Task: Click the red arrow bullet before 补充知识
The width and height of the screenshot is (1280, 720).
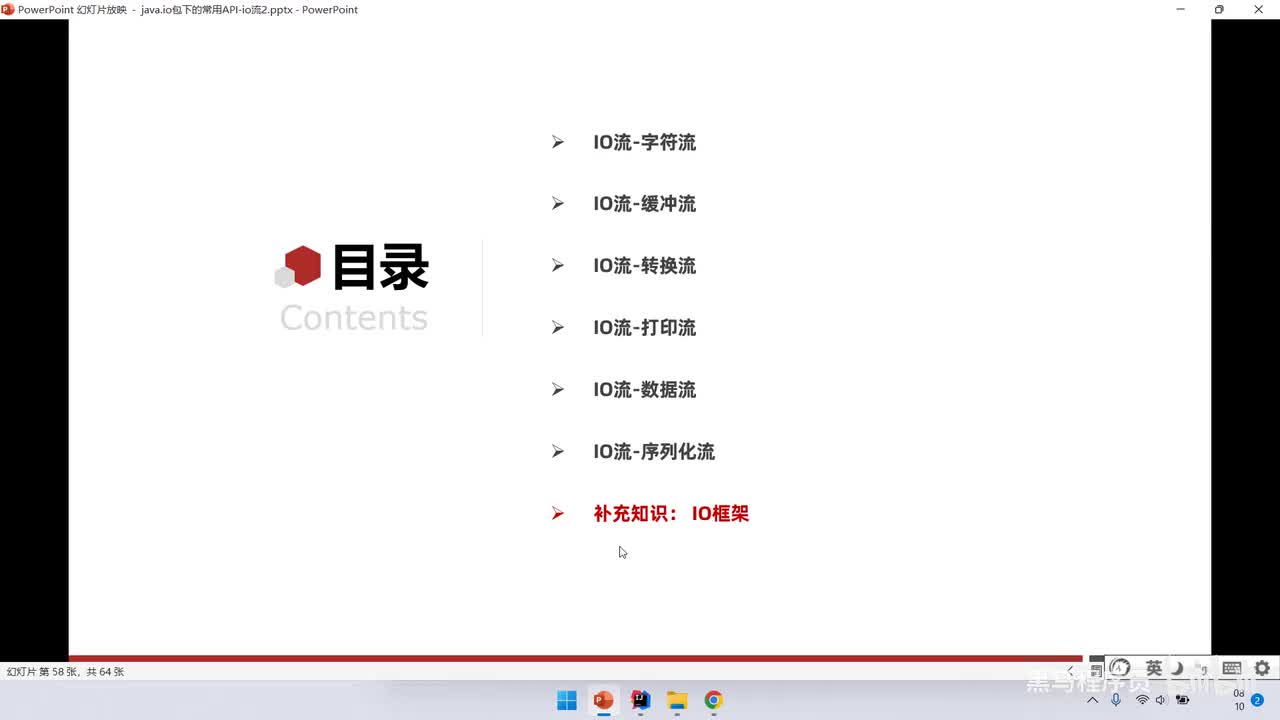Action: (x=558, y=514)
